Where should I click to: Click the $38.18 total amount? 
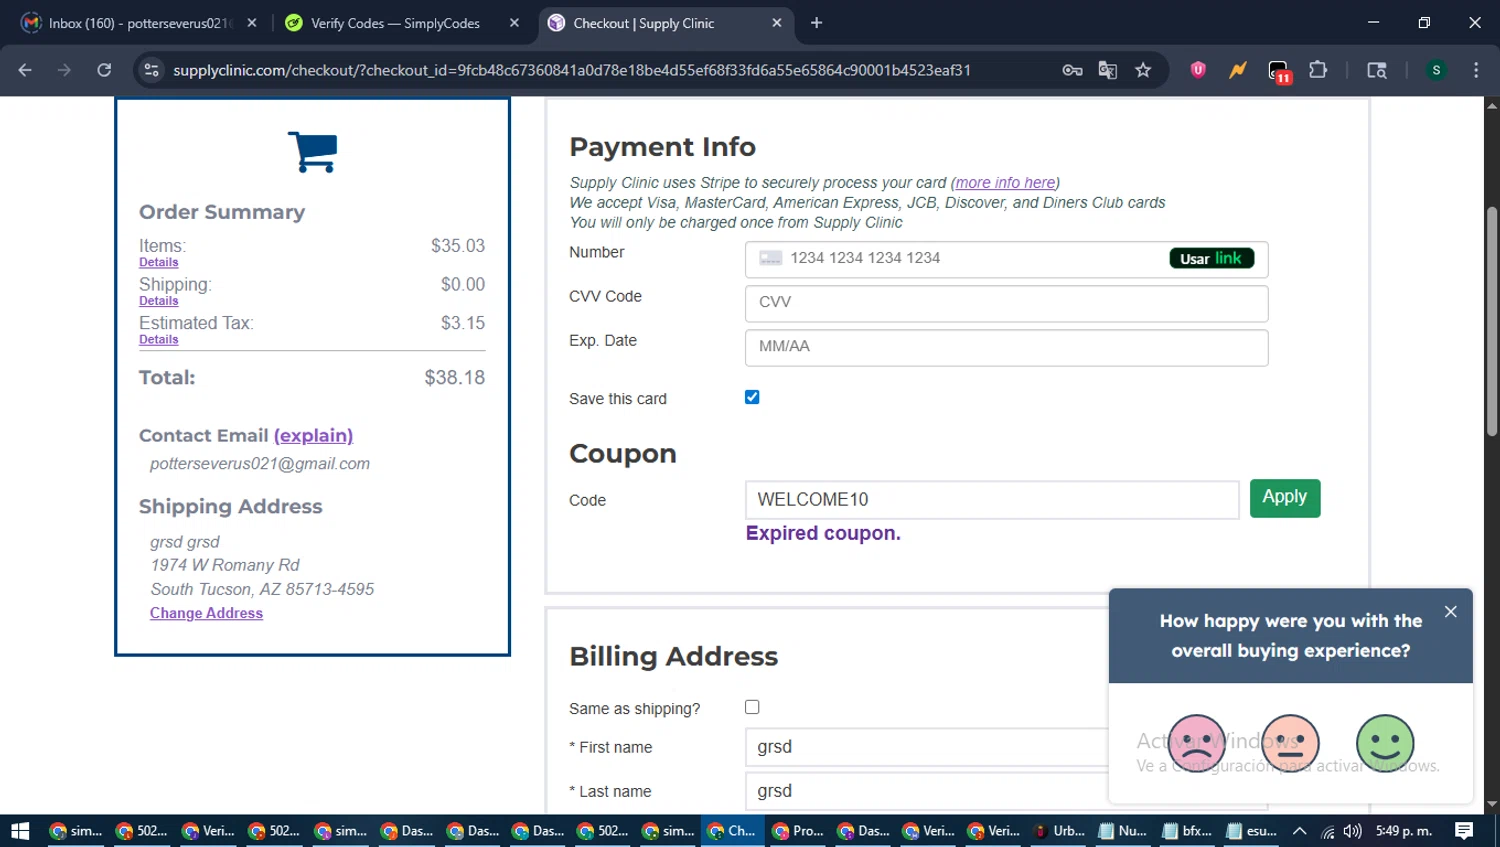click(x=454, y=378)
